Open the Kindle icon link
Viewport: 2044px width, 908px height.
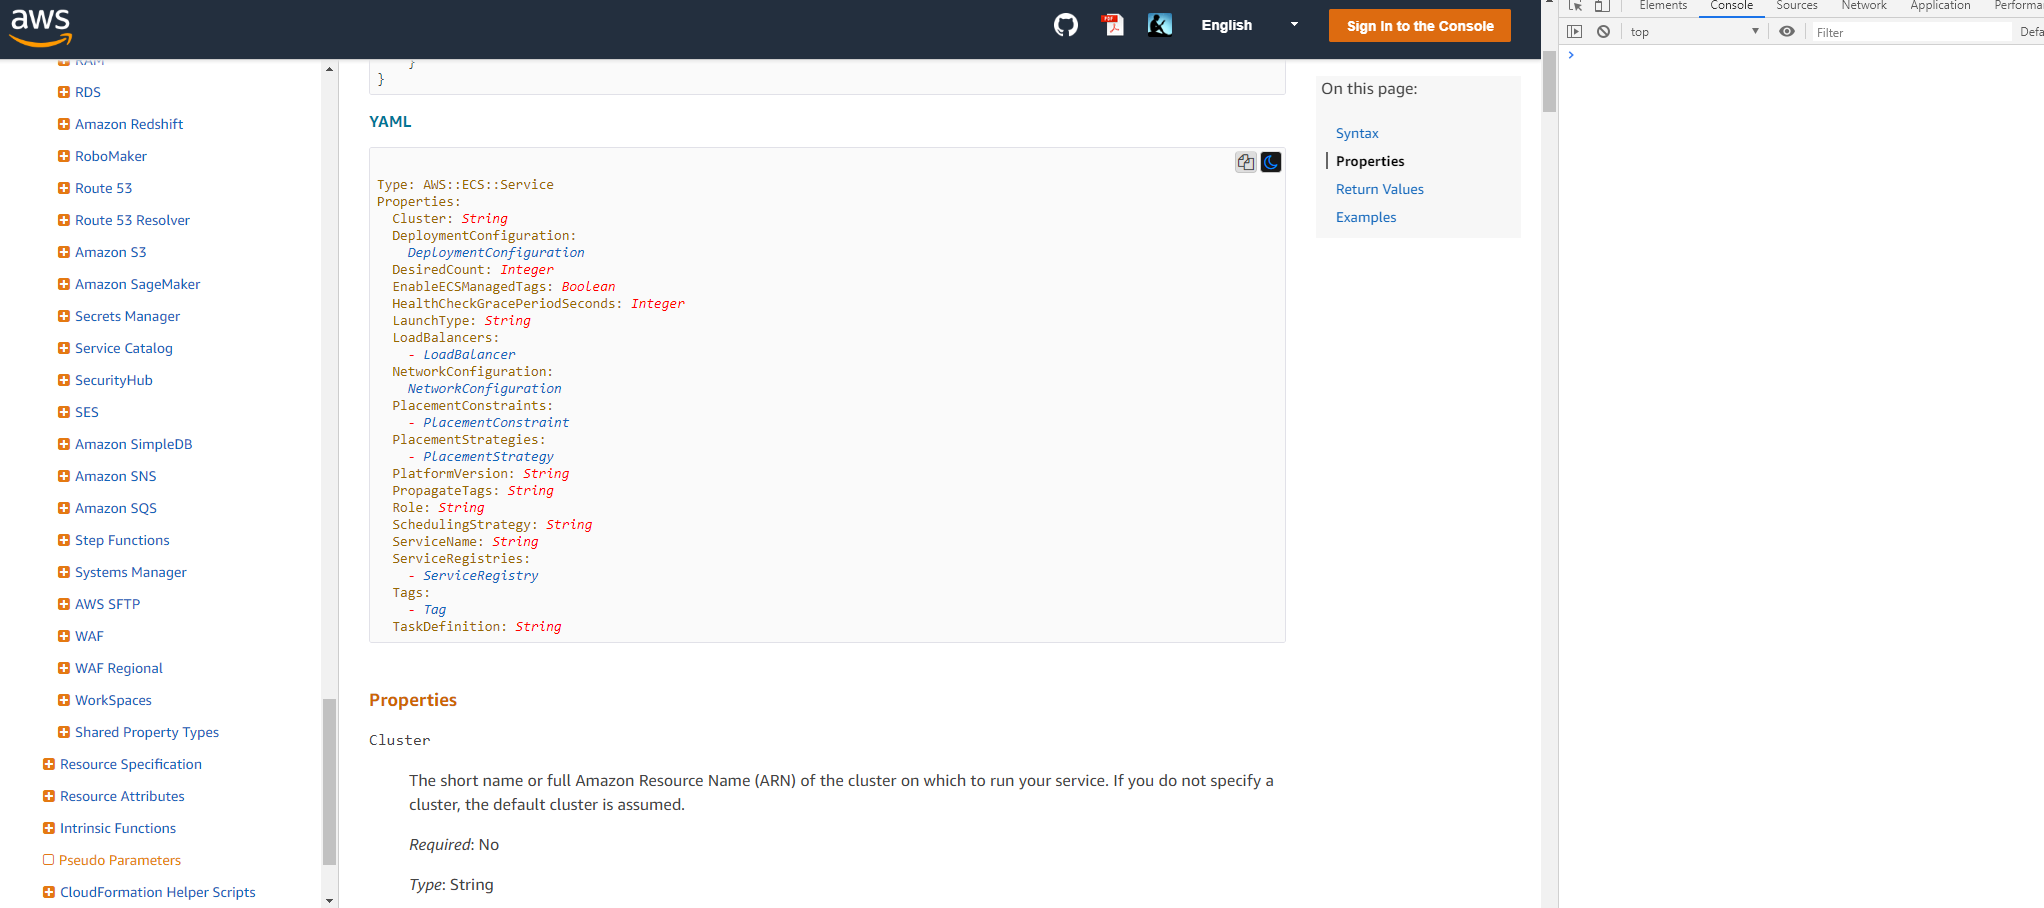[1160, 25]
